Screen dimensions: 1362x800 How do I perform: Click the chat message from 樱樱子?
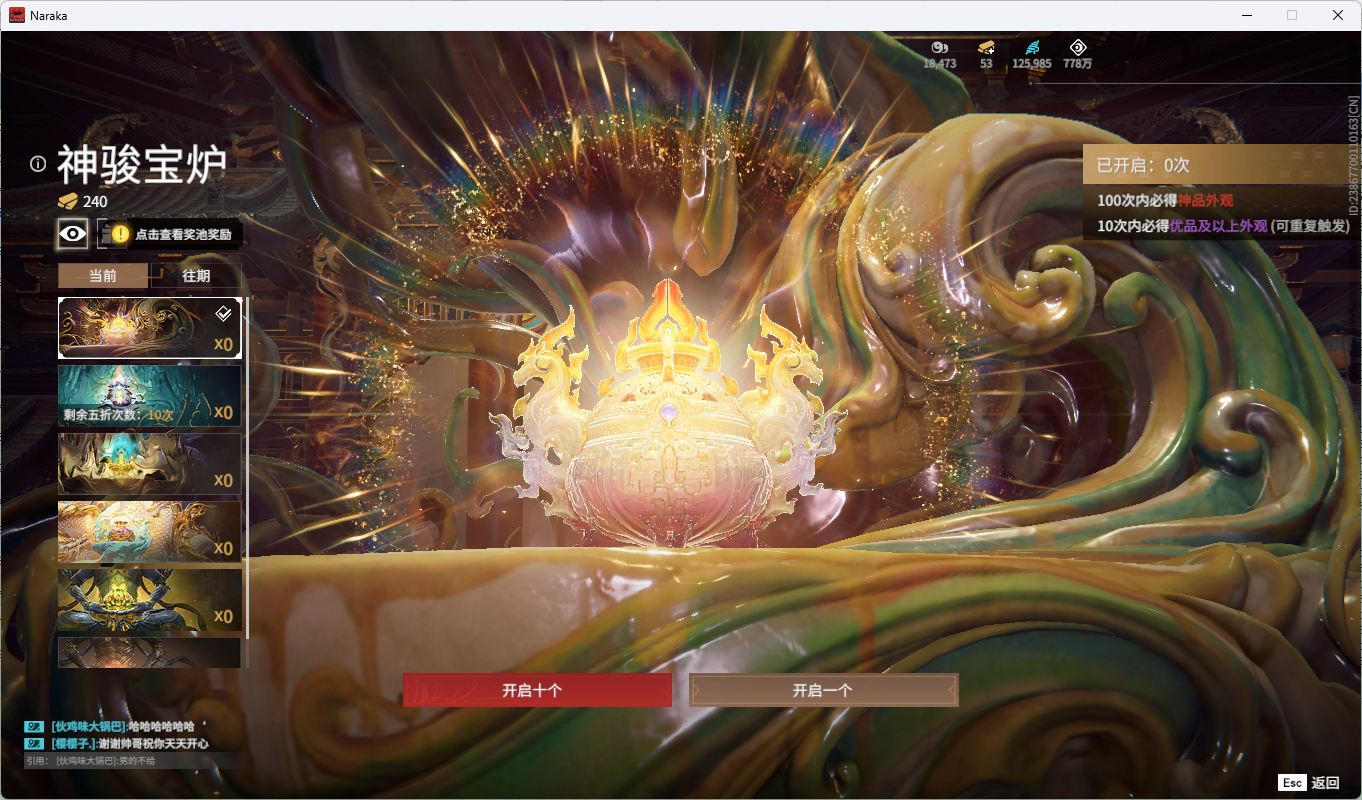130,744
